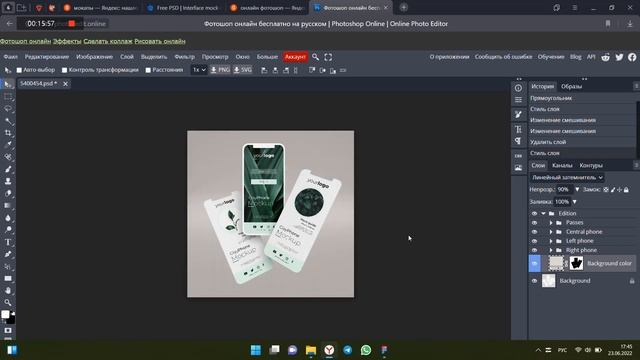Image resolution: width=640 pixels, height=360 pixels.
Task: Toggle fullscreen mode icon
Action: click(x=328, y=57)
